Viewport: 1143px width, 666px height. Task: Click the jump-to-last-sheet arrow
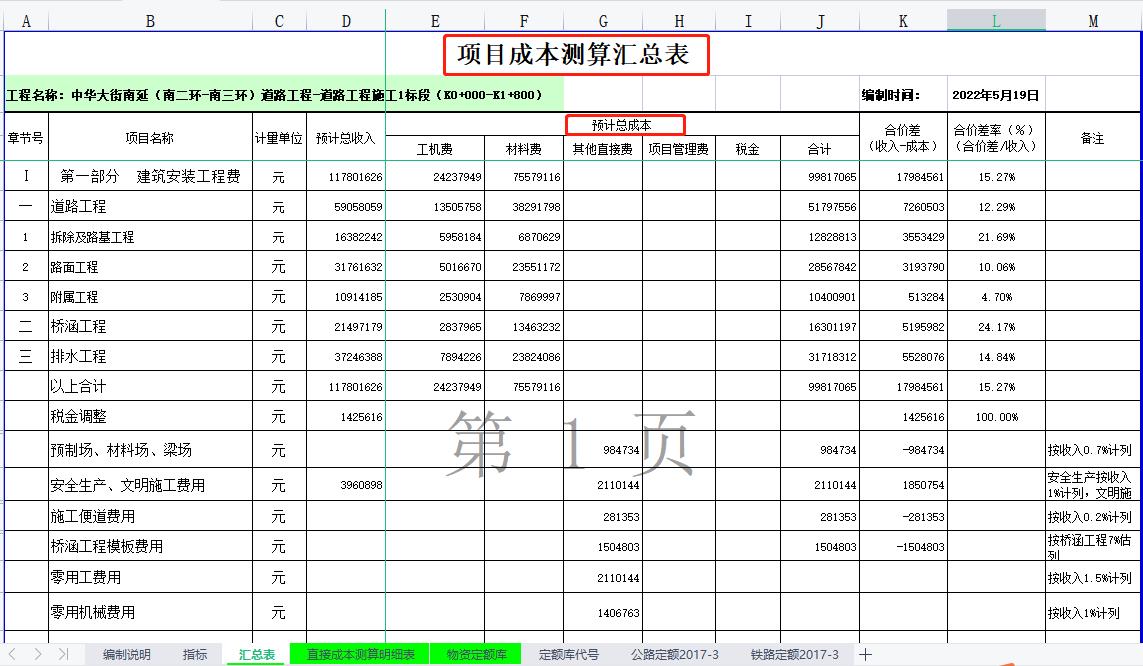[62, 655]
